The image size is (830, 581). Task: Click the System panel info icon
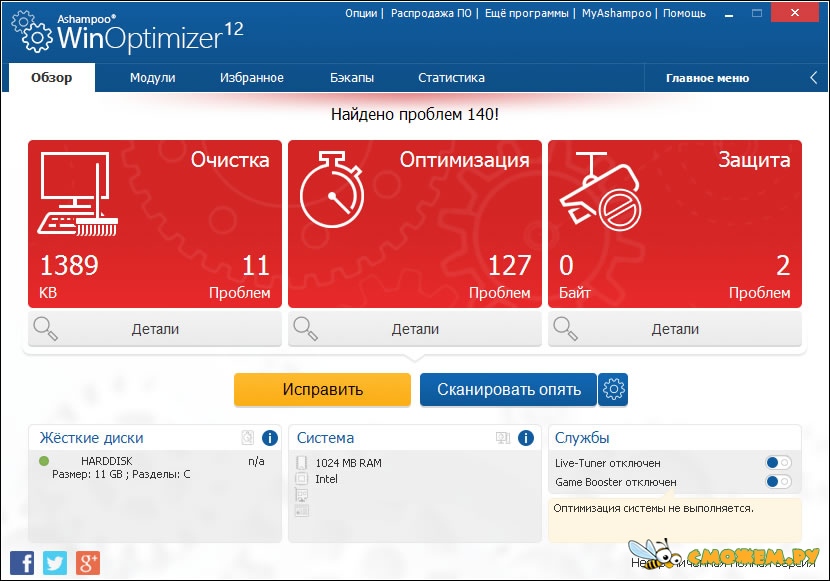tap(526, 438)
